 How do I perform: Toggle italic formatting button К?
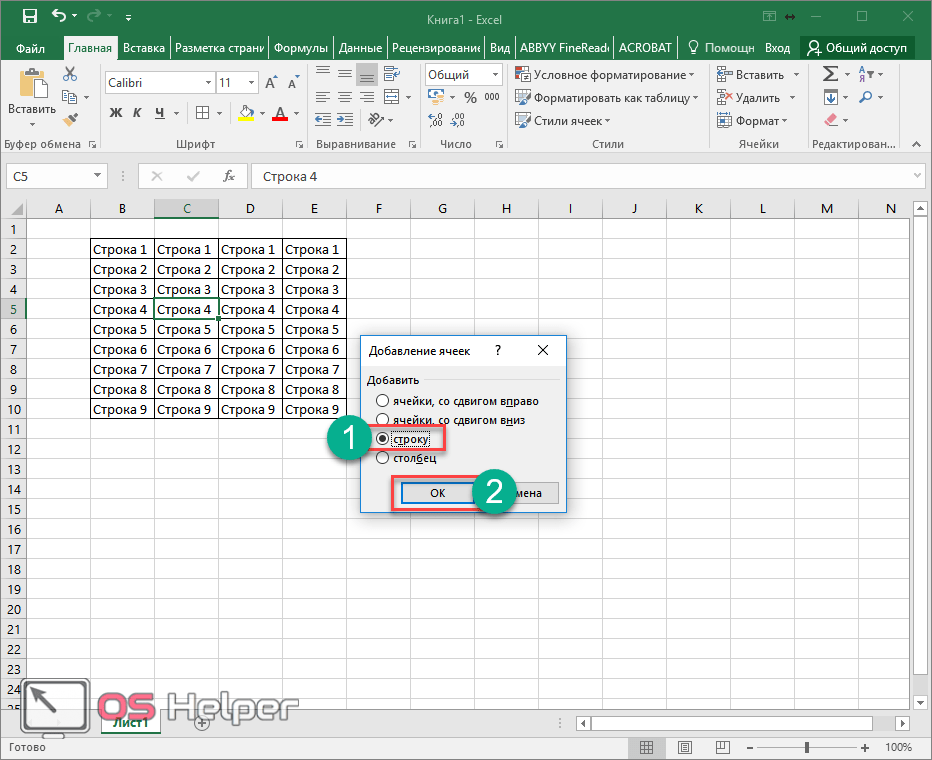(x=137, y=113)
